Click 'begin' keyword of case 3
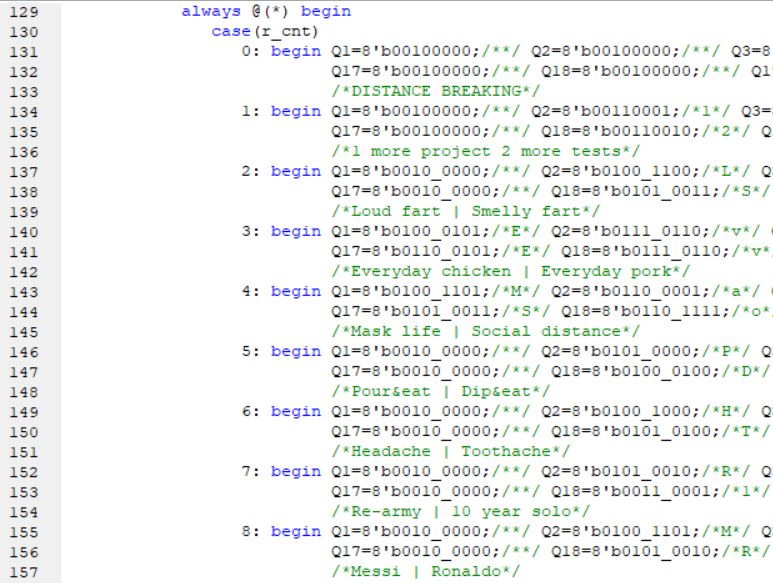This screenshot has height=583, width=773. [x=296, y=232]
